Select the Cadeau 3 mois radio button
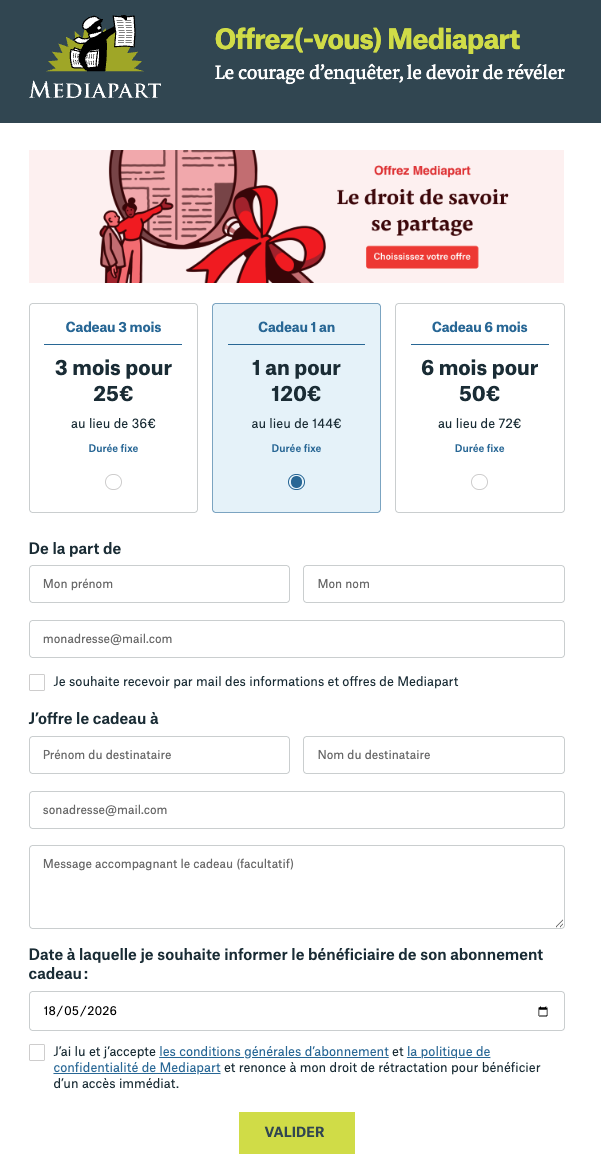Screen dimensions: 601x1172 coord(114,482)
